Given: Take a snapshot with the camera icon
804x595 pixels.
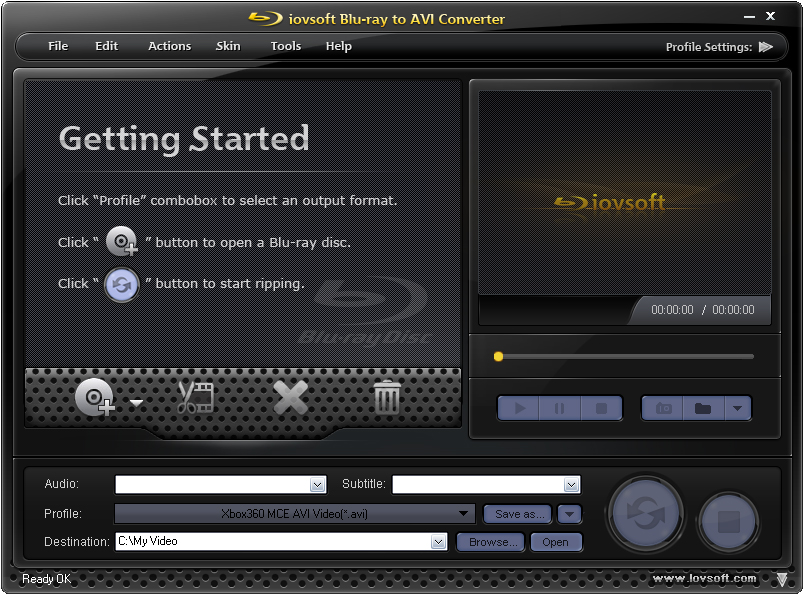Looking at the screenshot, I should [662, 408].
